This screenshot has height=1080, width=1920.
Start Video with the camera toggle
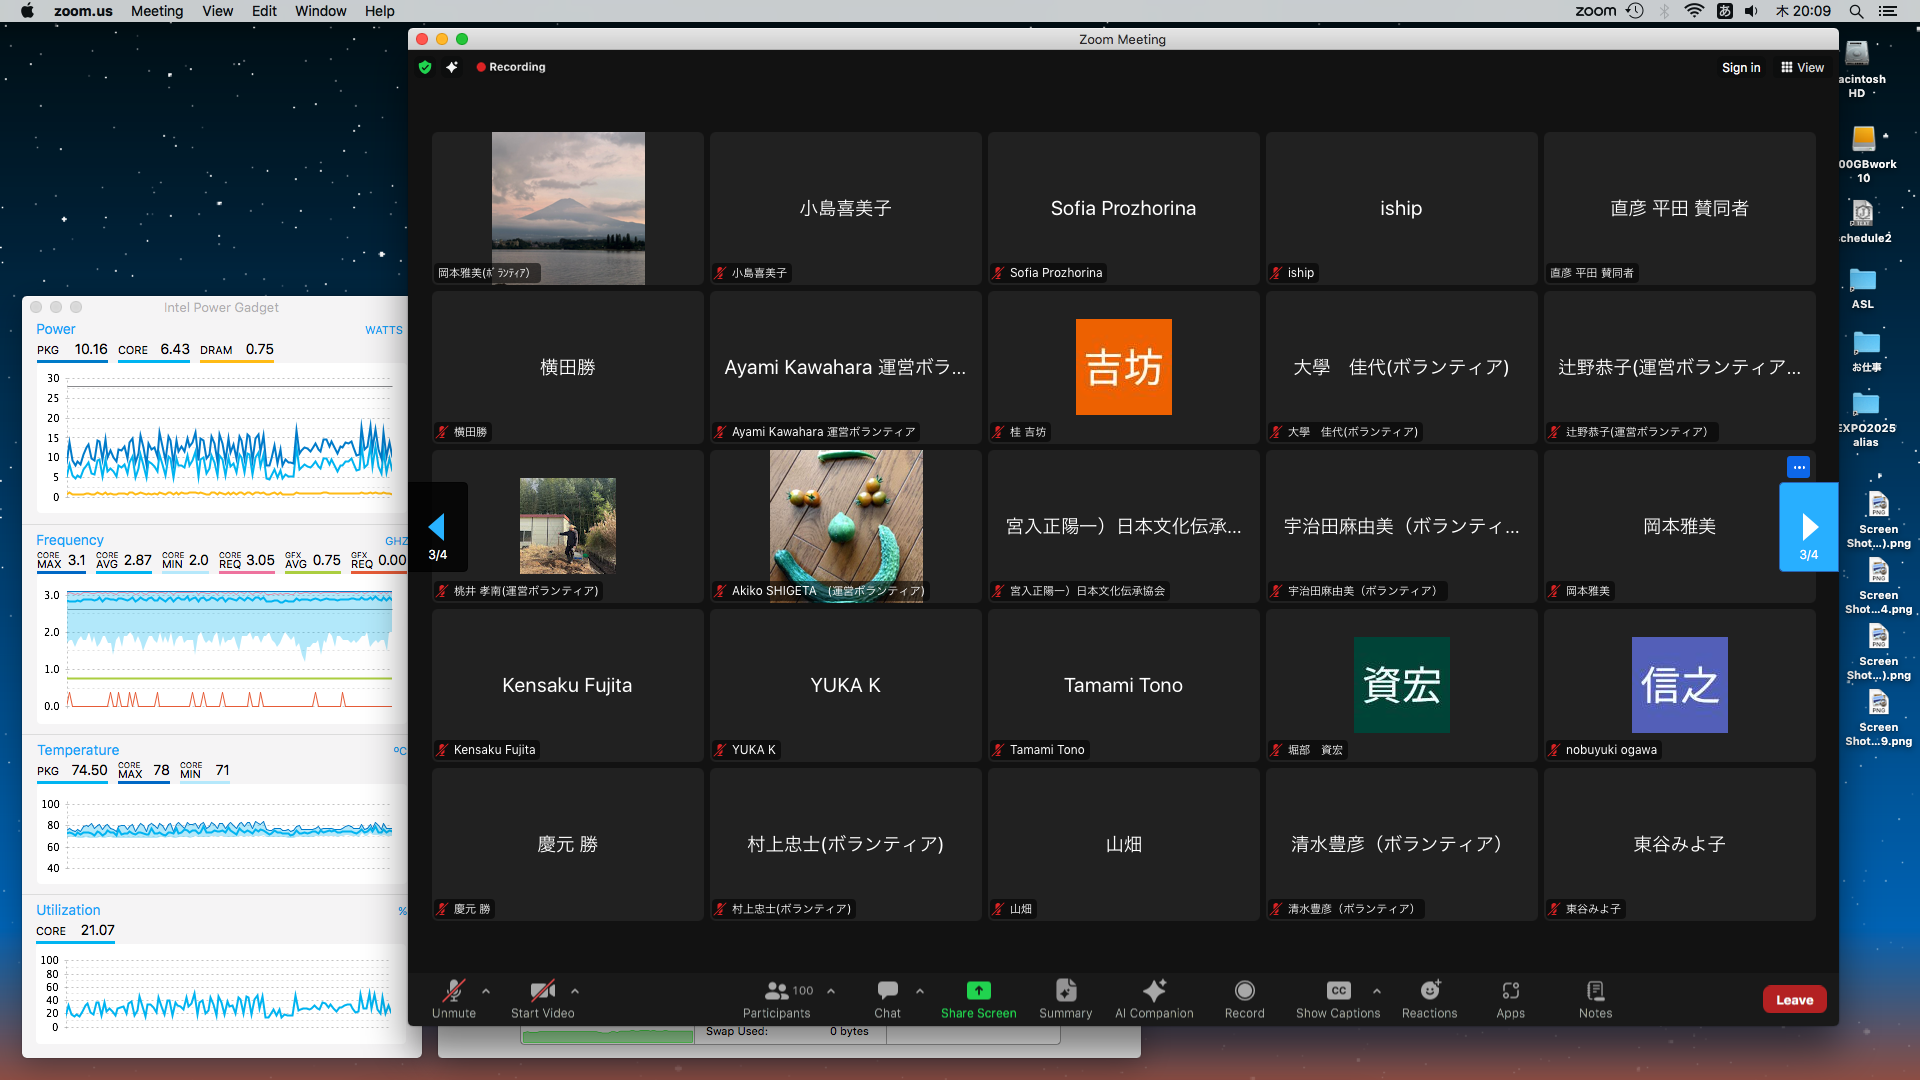tap(542, 991)
